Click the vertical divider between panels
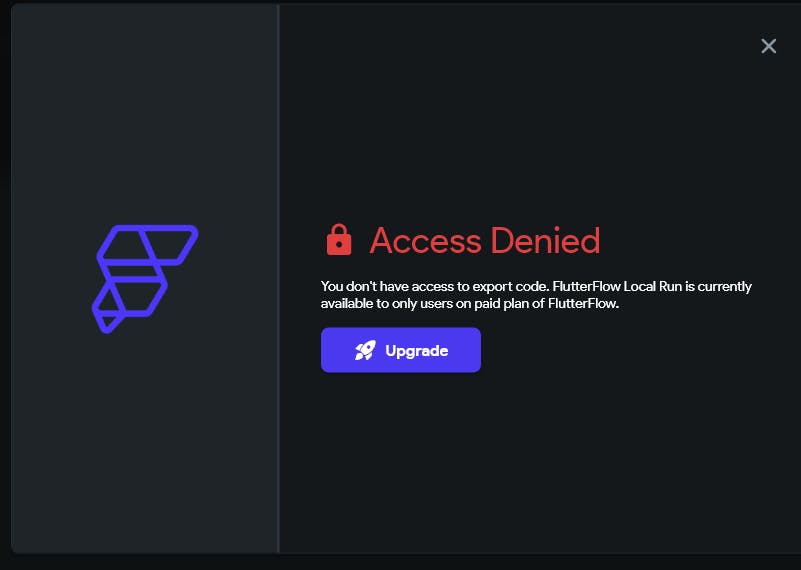 [x=278, y=278]
